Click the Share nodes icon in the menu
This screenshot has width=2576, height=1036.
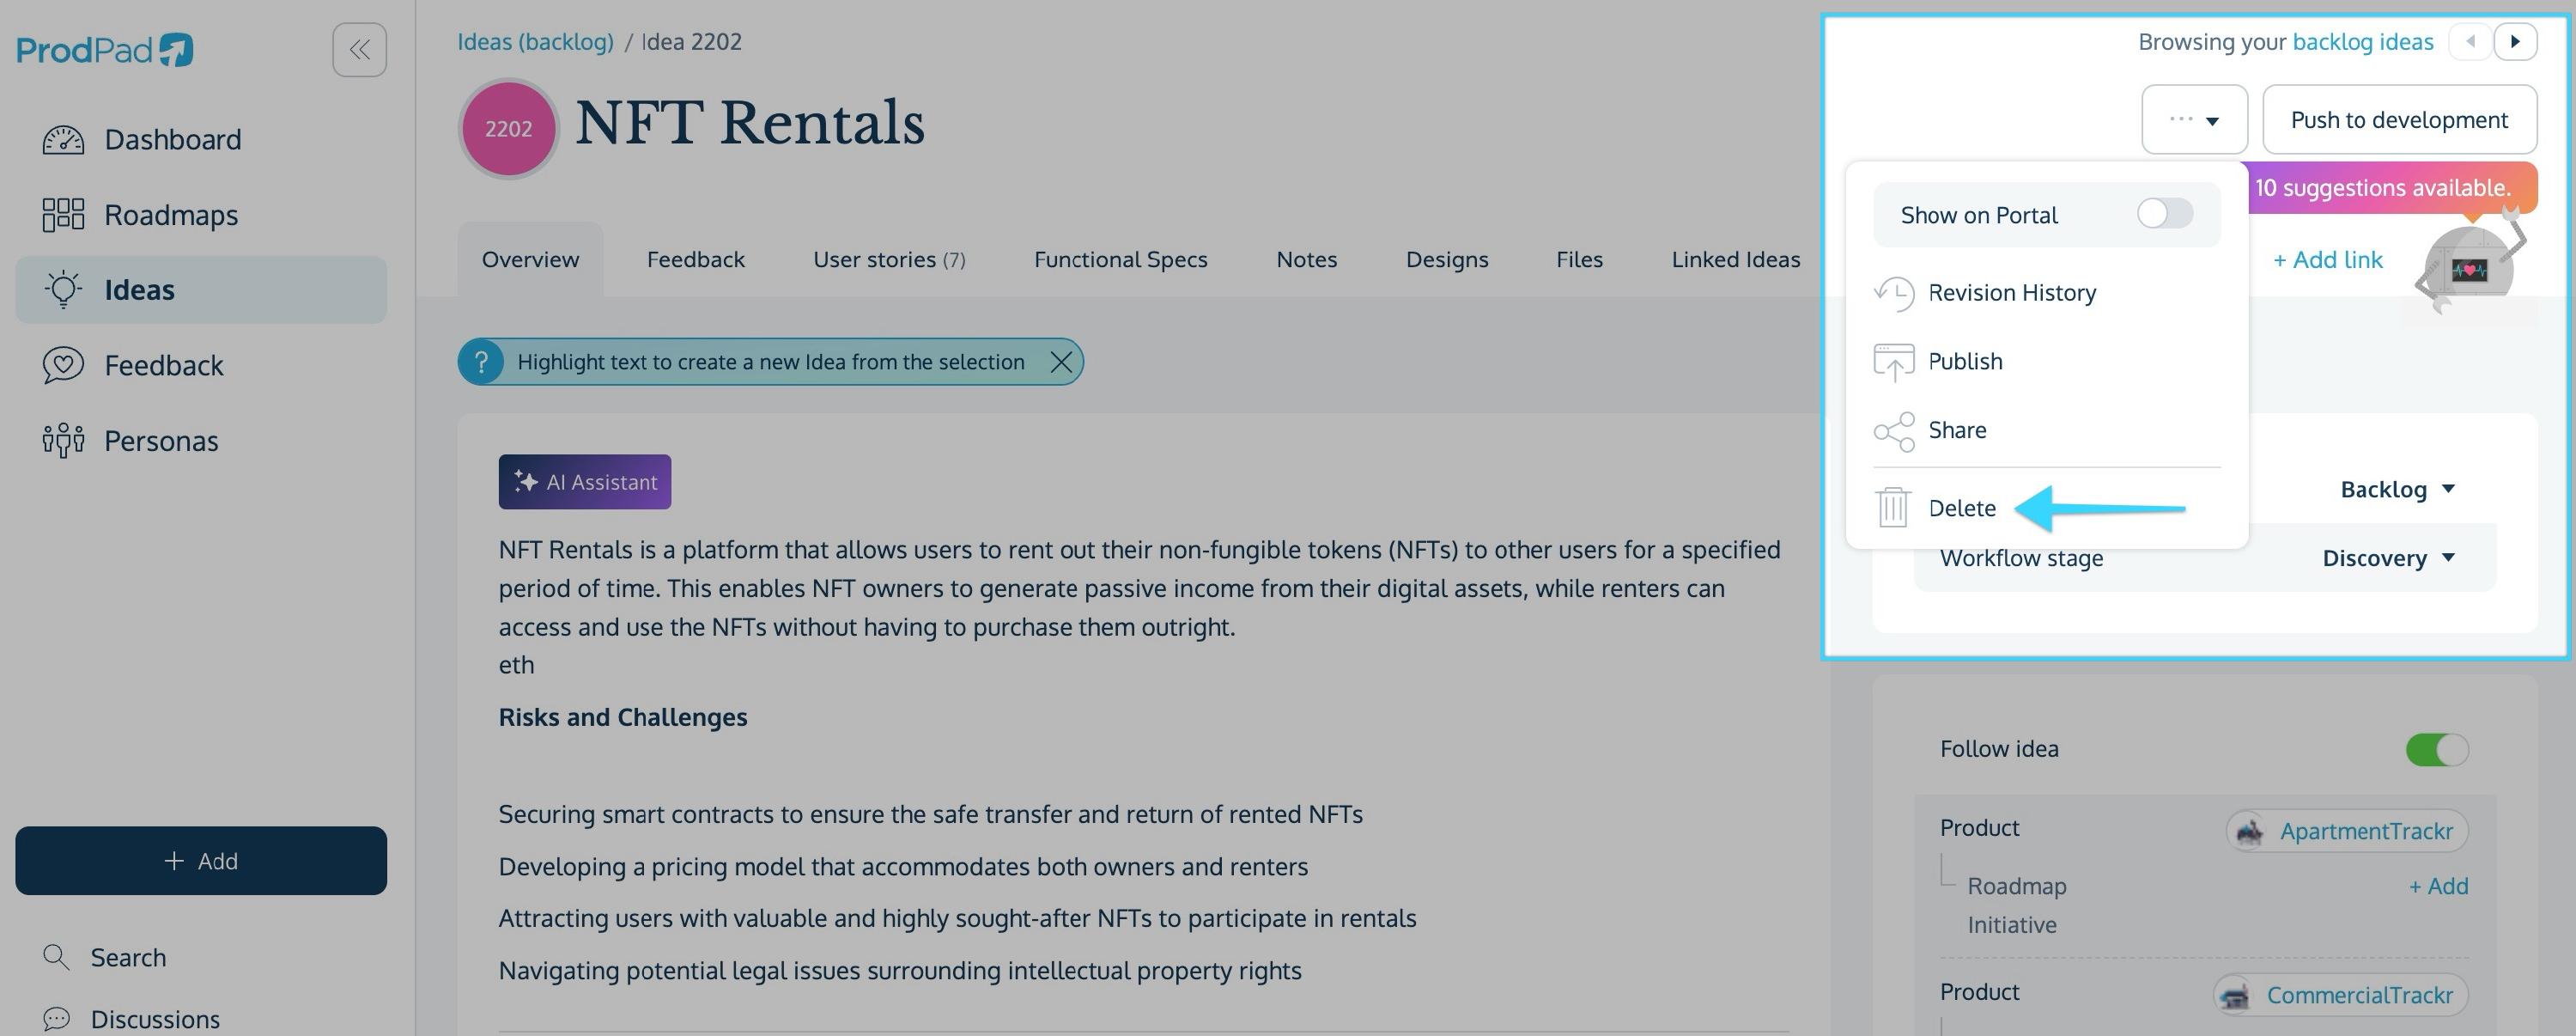point(1893,431)
